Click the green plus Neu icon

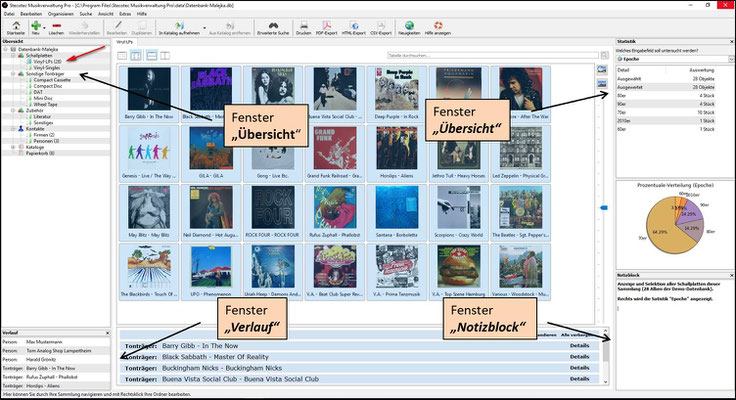point(36,28)
